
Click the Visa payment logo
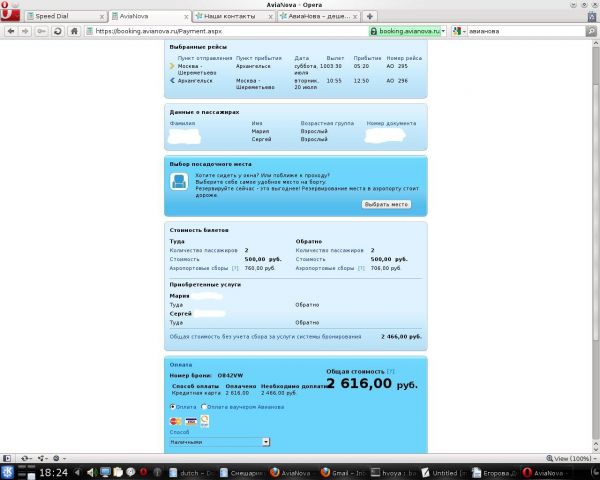[191, 421]
